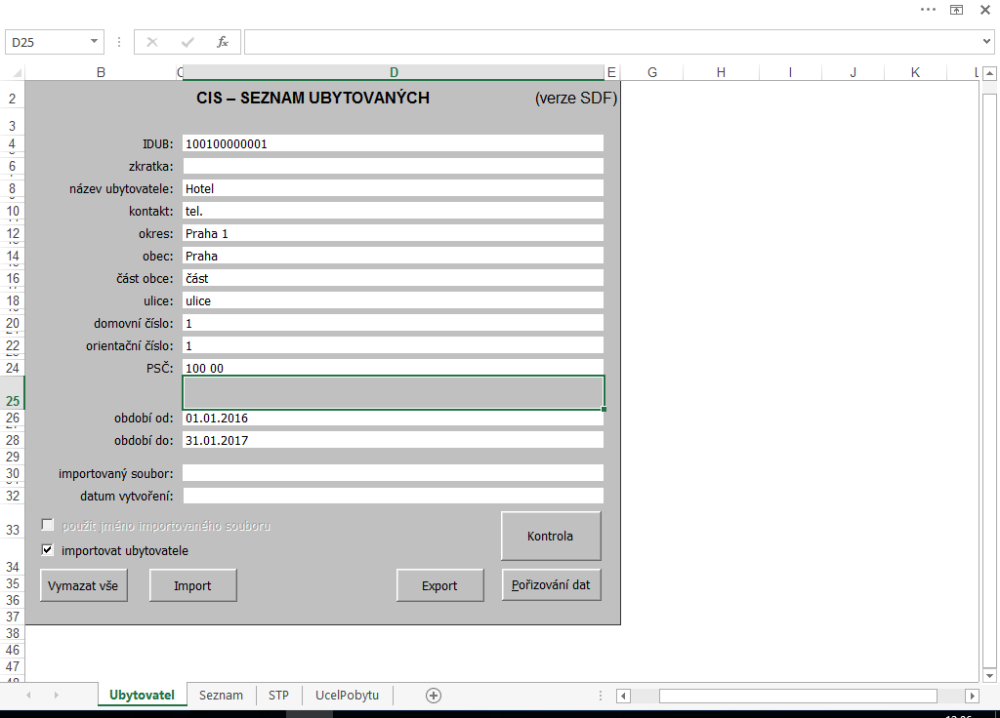The height and width of the screenshot is (718, 1000).
Task: Open Ribbon Display Options icon
Action: click(957, 8)
